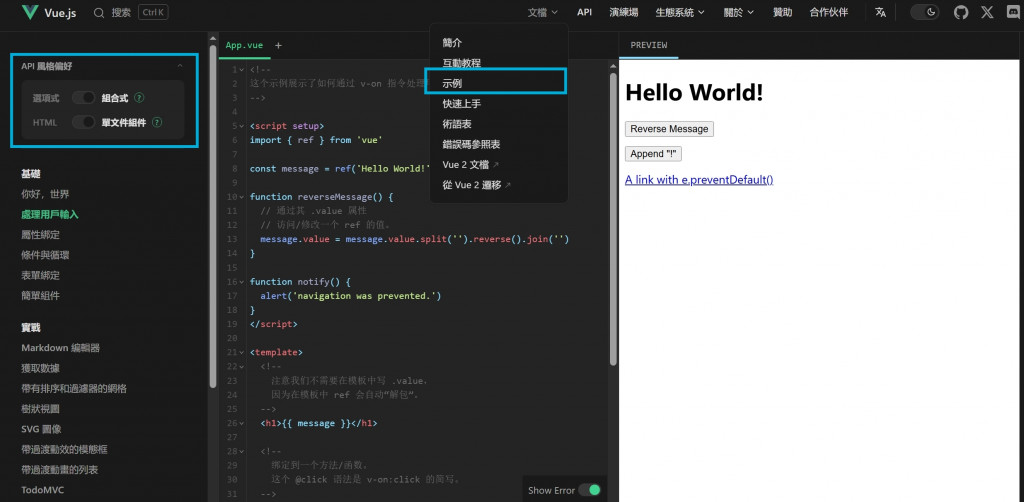Open the X (Twitter) icon

click(x=987, y=12)
